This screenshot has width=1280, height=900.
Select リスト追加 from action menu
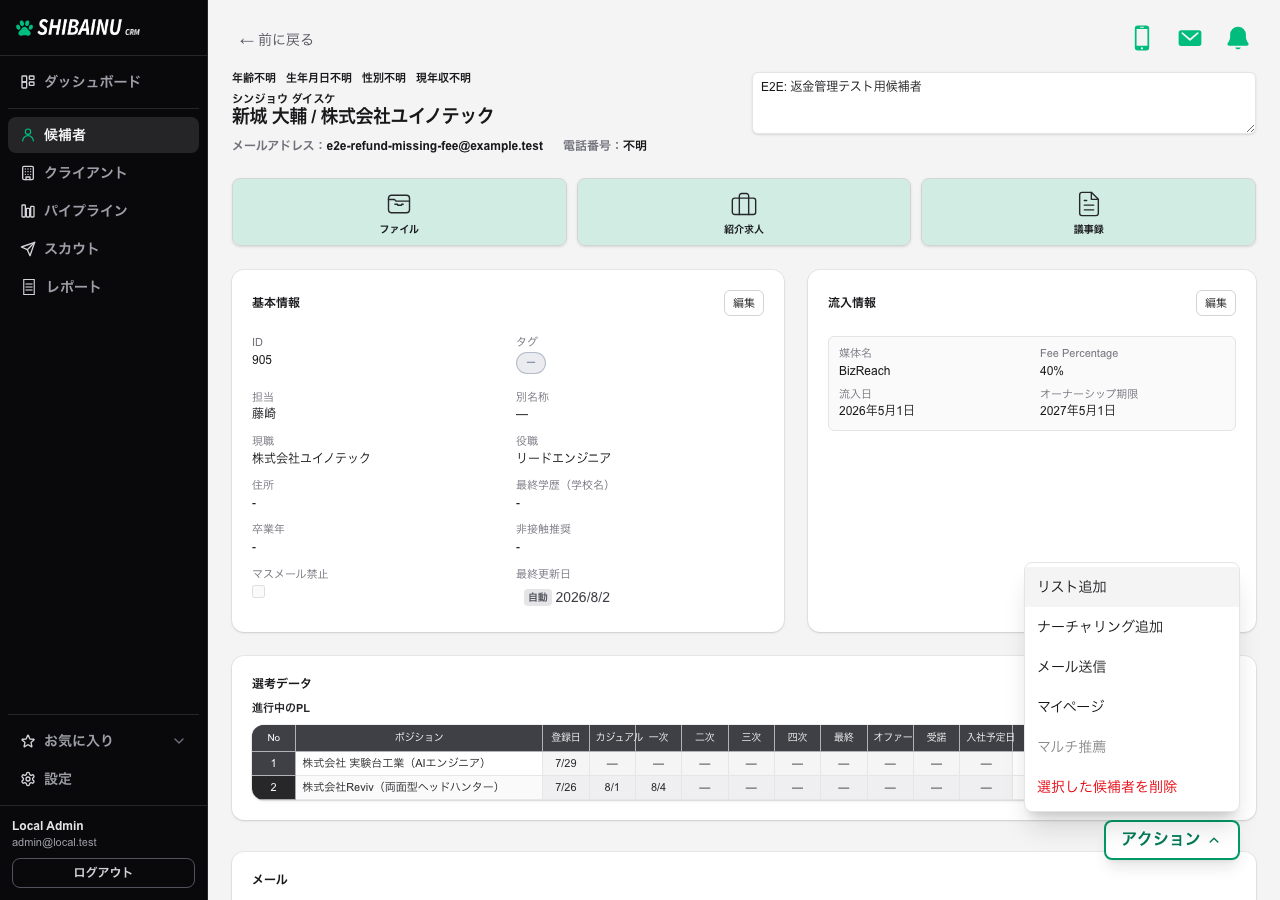(x=1132, y=587)
